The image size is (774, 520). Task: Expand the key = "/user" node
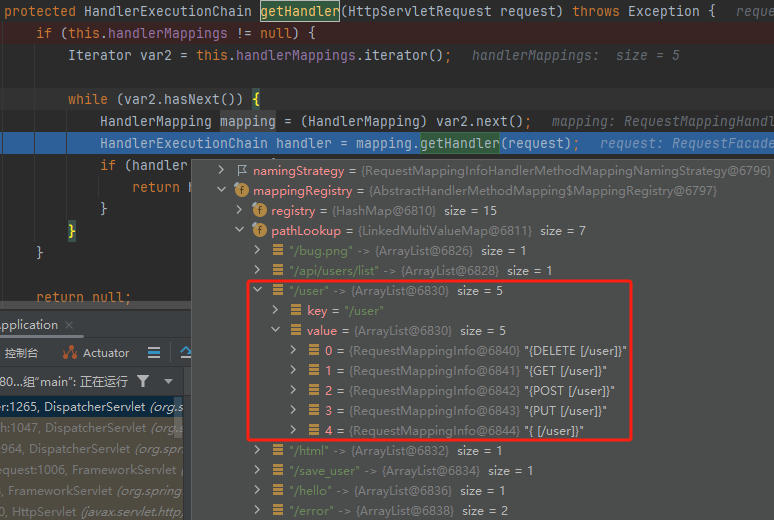tap(275, 310)
